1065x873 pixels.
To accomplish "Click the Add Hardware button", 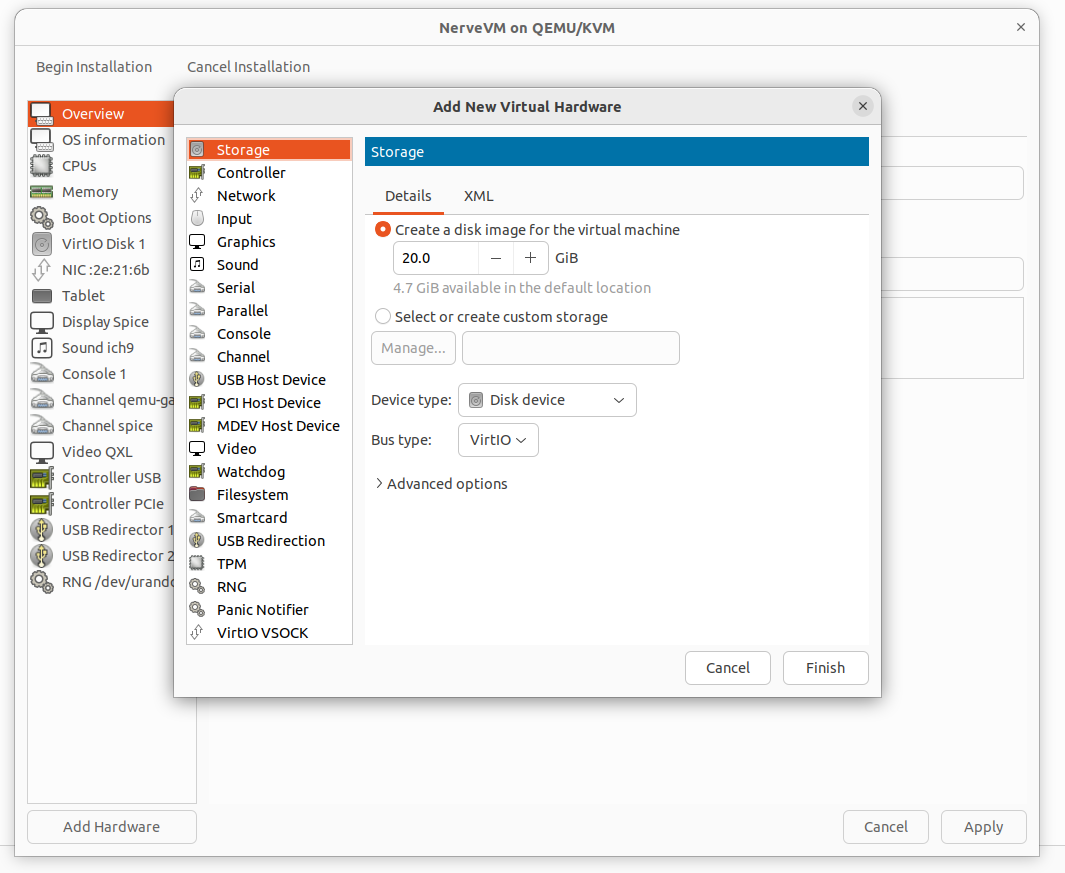I will point(111,827).
